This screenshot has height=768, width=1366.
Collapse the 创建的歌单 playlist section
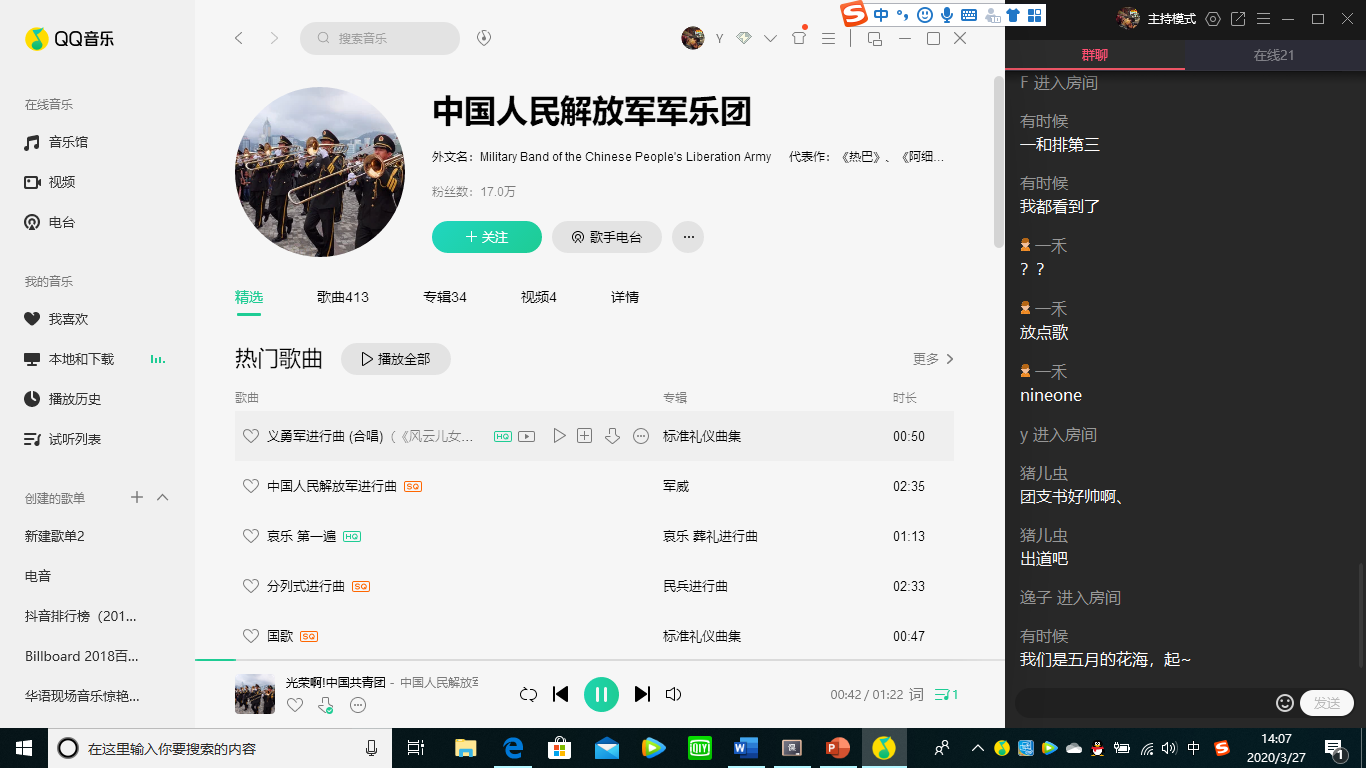point(163,498)
